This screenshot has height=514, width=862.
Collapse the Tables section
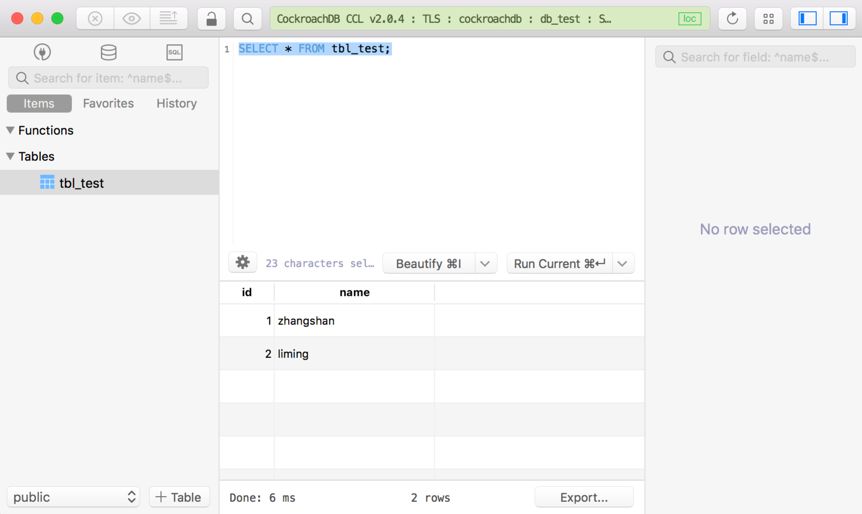coord(10,156)
